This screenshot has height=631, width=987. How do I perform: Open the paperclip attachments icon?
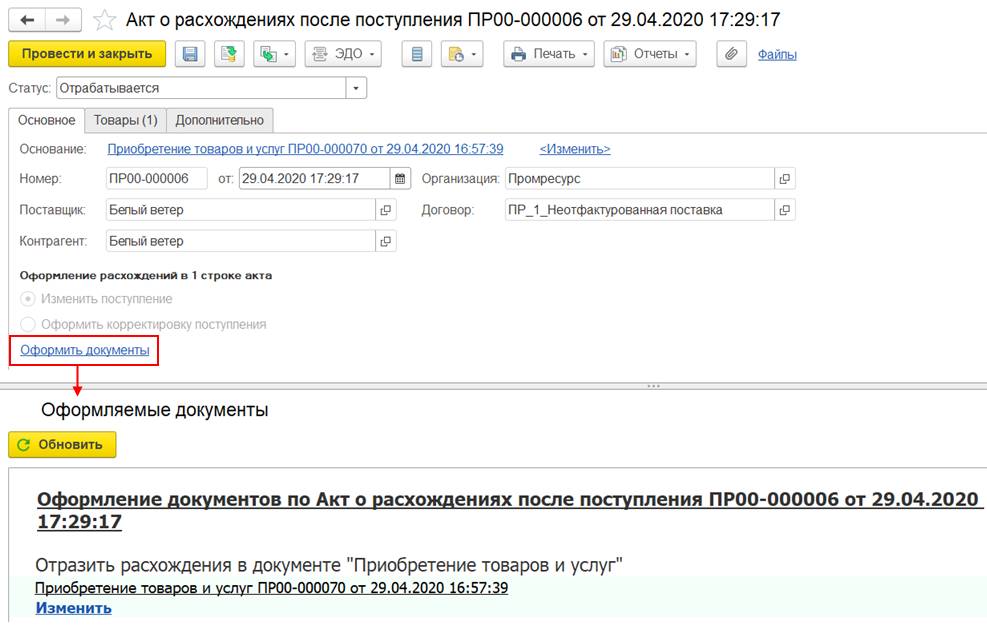click(x=732, y=54)
